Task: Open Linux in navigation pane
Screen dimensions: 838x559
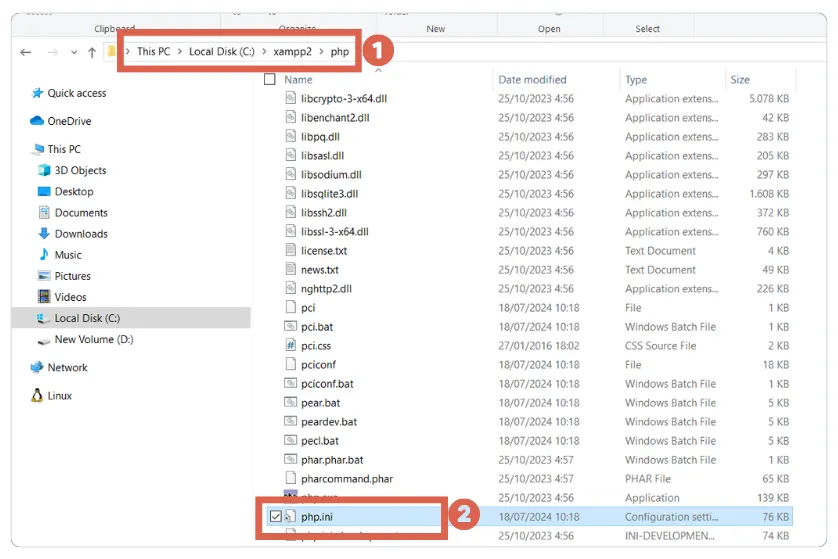Action: pos(59,396)
